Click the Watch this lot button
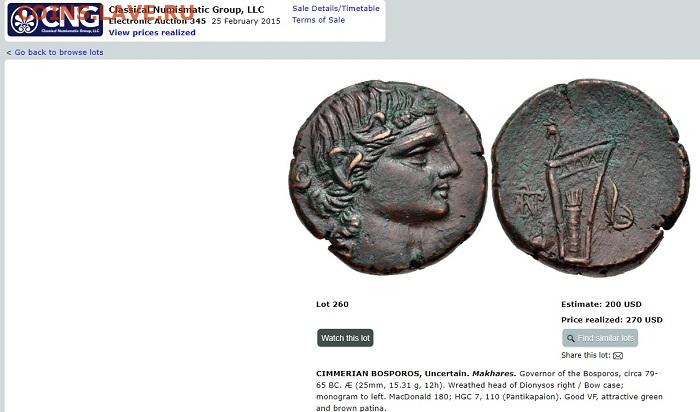 point(346,338)
